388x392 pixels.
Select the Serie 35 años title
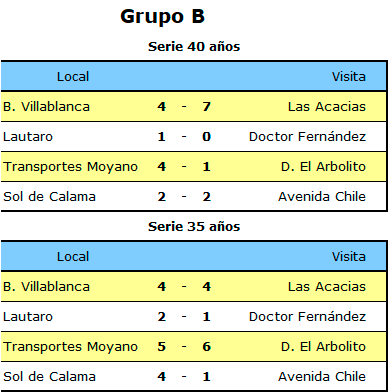click(x=194, y=226)
